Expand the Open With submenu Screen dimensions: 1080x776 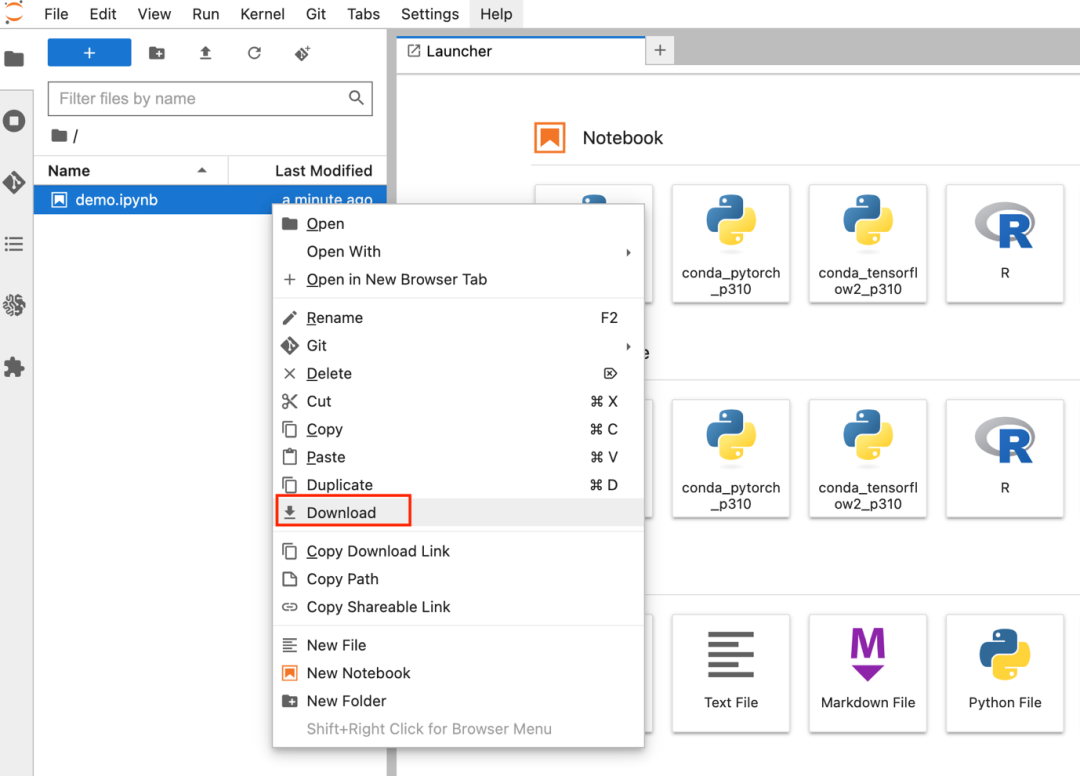tap(459, 251)
